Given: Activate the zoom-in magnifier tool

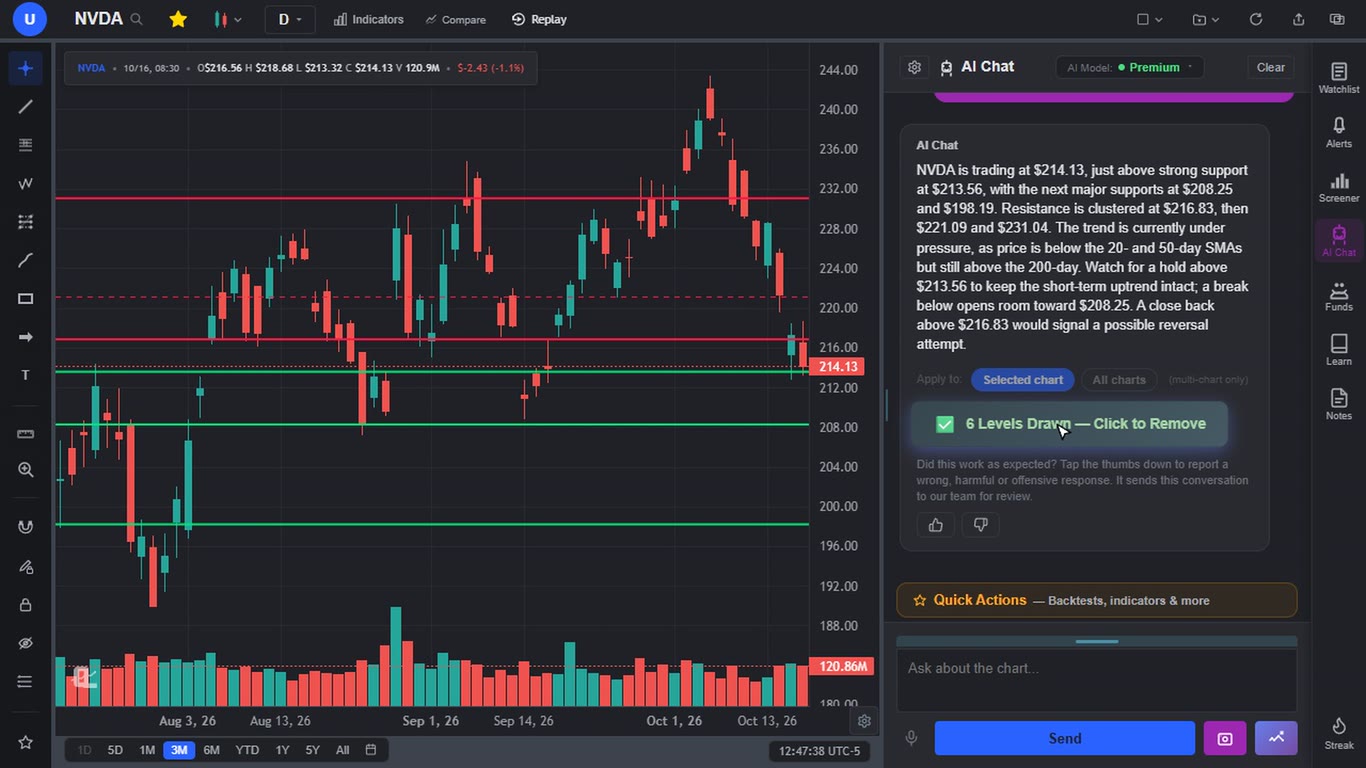Looking at the screenshot, I should click(x=26, y=470).
